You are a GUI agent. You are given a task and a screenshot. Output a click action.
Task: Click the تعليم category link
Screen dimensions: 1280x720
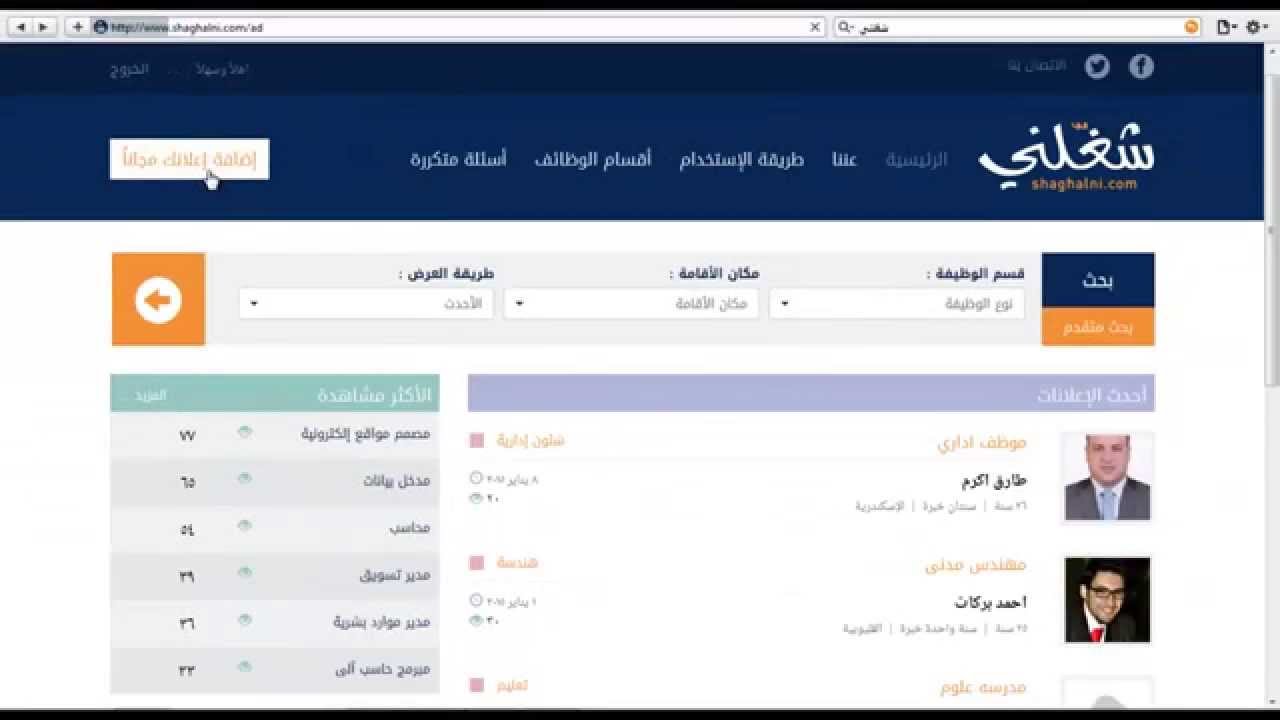pyautogui.click(x=513, y=685)
